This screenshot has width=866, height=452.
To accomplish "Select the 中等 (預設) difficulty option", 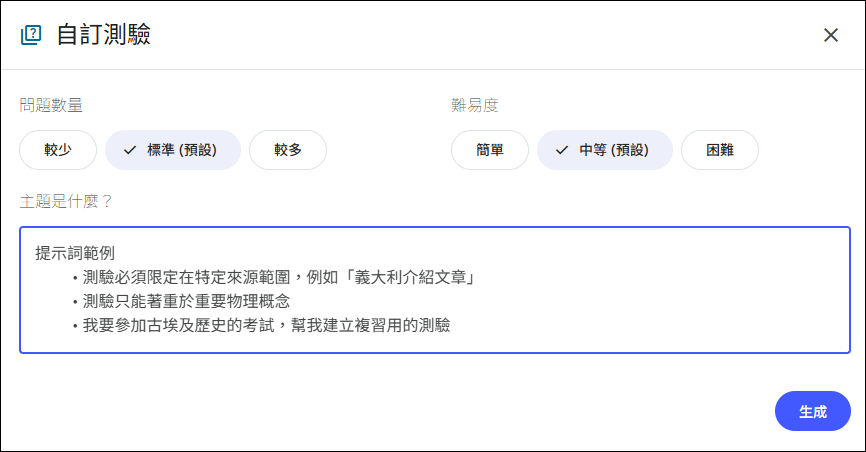I will click(605, 150).
